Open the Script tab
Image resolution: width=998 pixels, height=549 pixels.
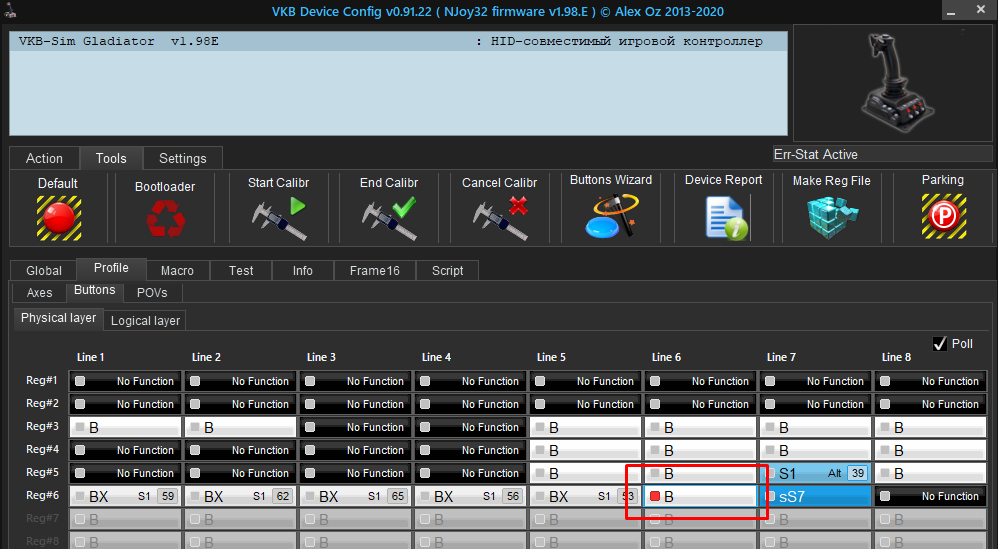coord(447,270)
